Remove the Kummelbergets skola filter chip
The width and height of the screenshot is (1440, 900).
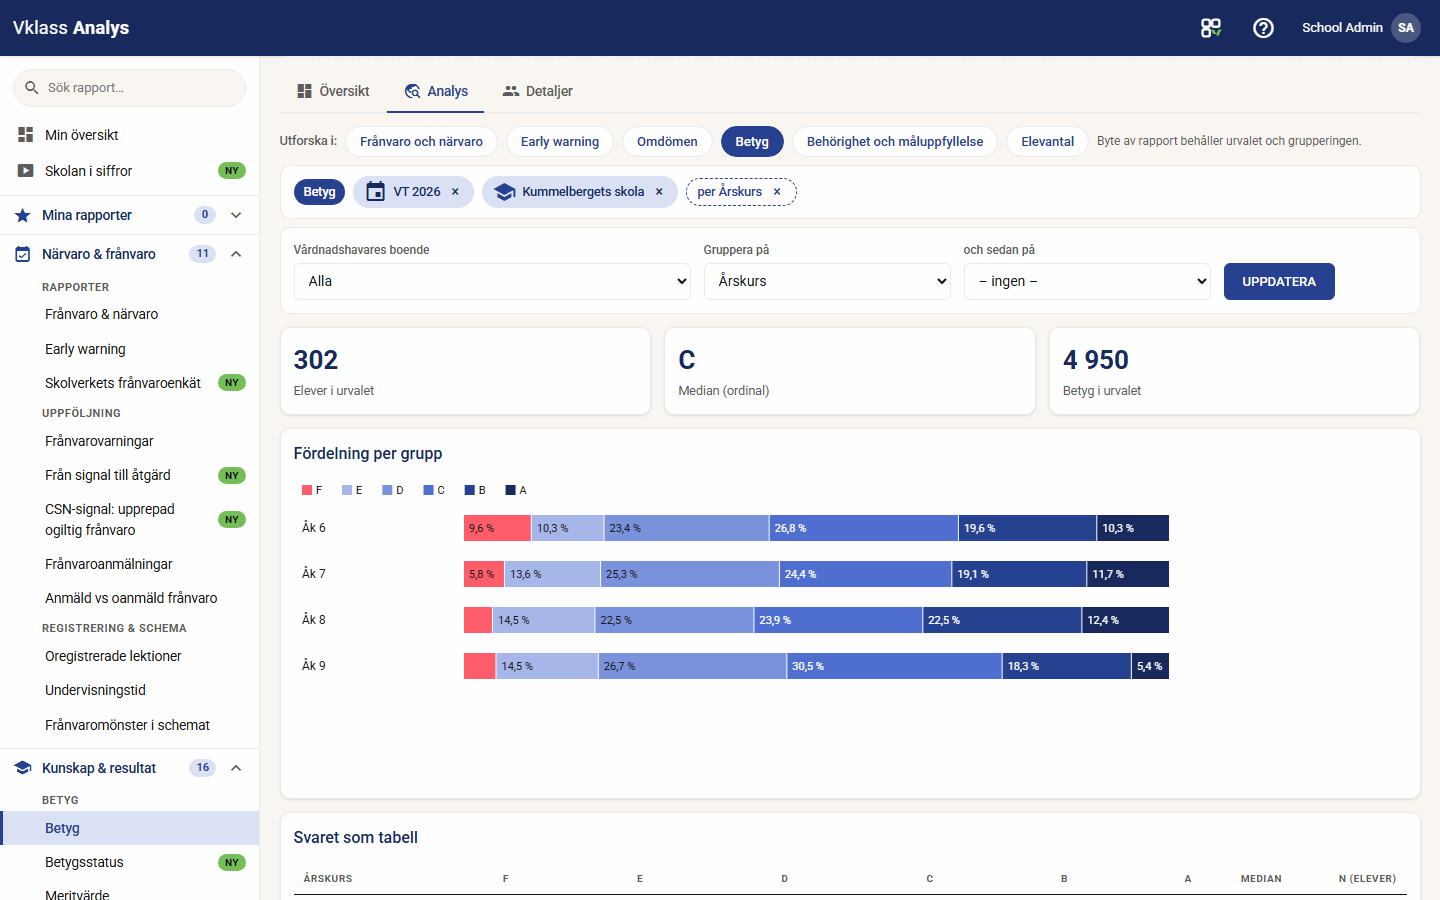point(659,192)
